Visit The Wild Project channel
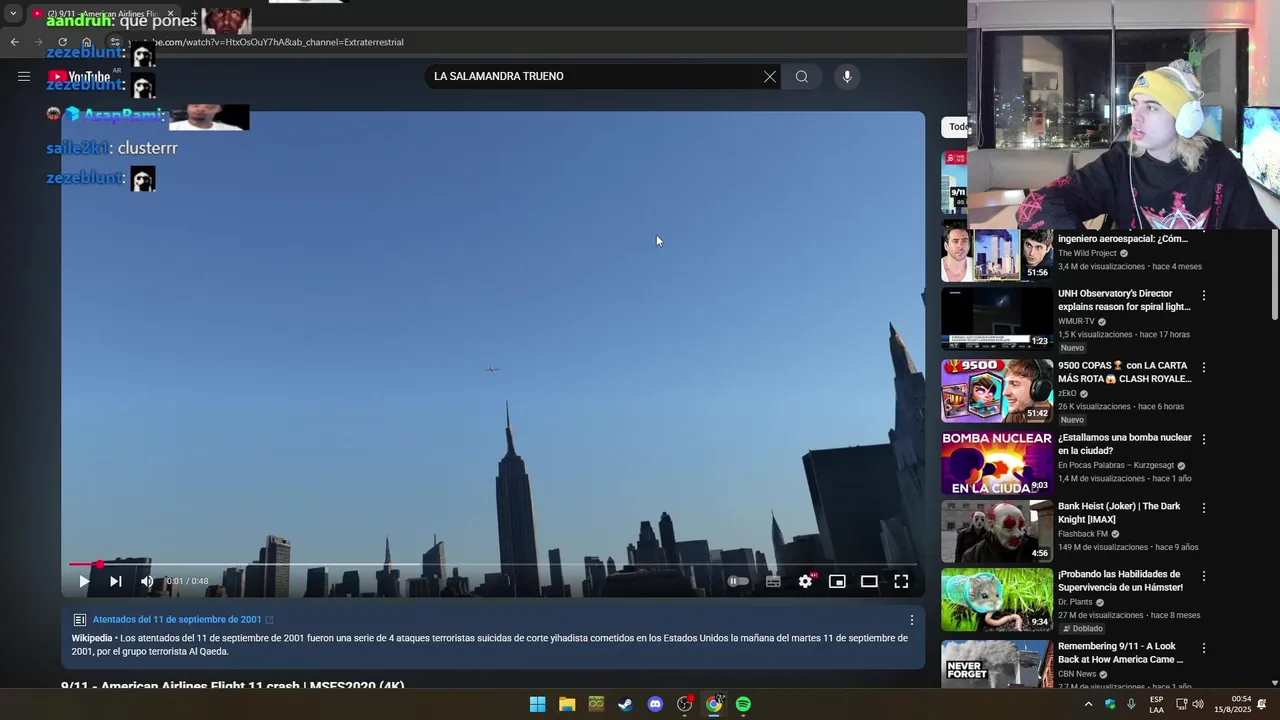 tap(1087, 253)
